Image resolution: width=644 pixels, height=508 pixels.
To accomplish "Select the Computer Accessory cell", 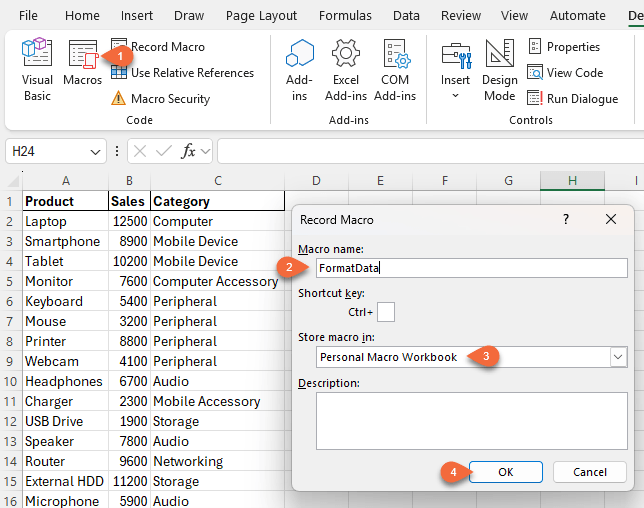I will tap(218, 281).
